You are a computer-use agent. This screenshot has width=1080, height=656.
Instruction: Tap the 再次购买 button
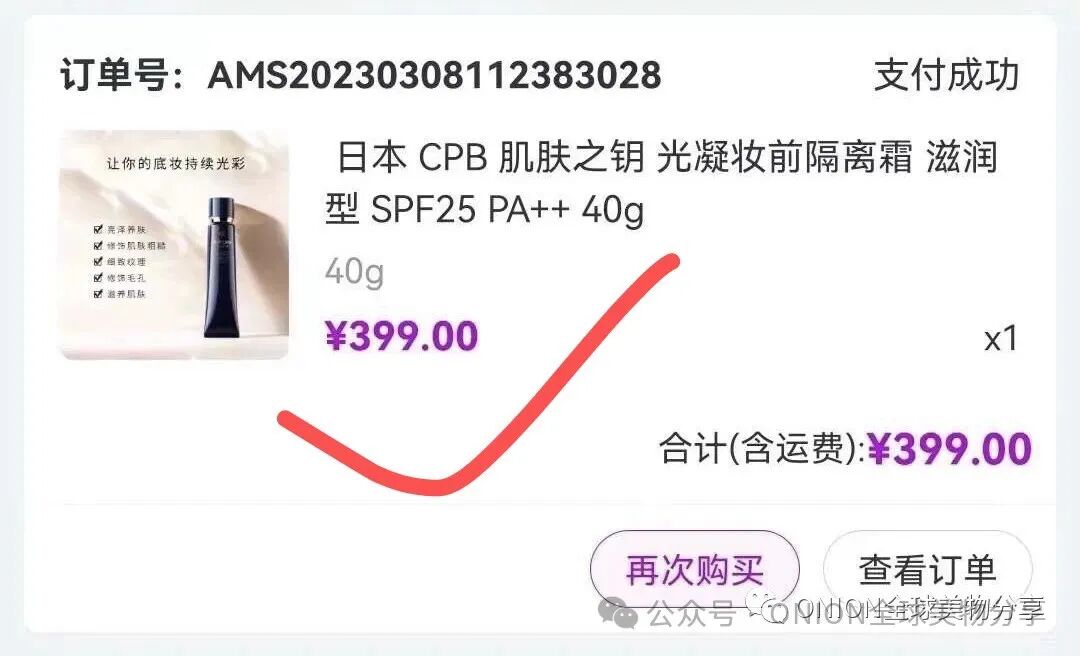pyautogui.click(x=694, y=570)
